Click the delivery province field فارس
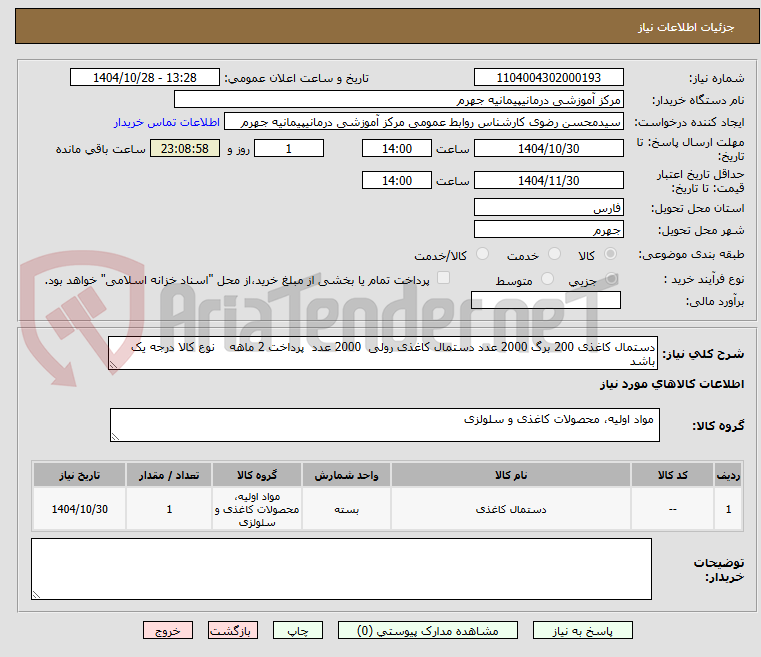Screen dimensions: 761x657 click(x=548, y=208)
